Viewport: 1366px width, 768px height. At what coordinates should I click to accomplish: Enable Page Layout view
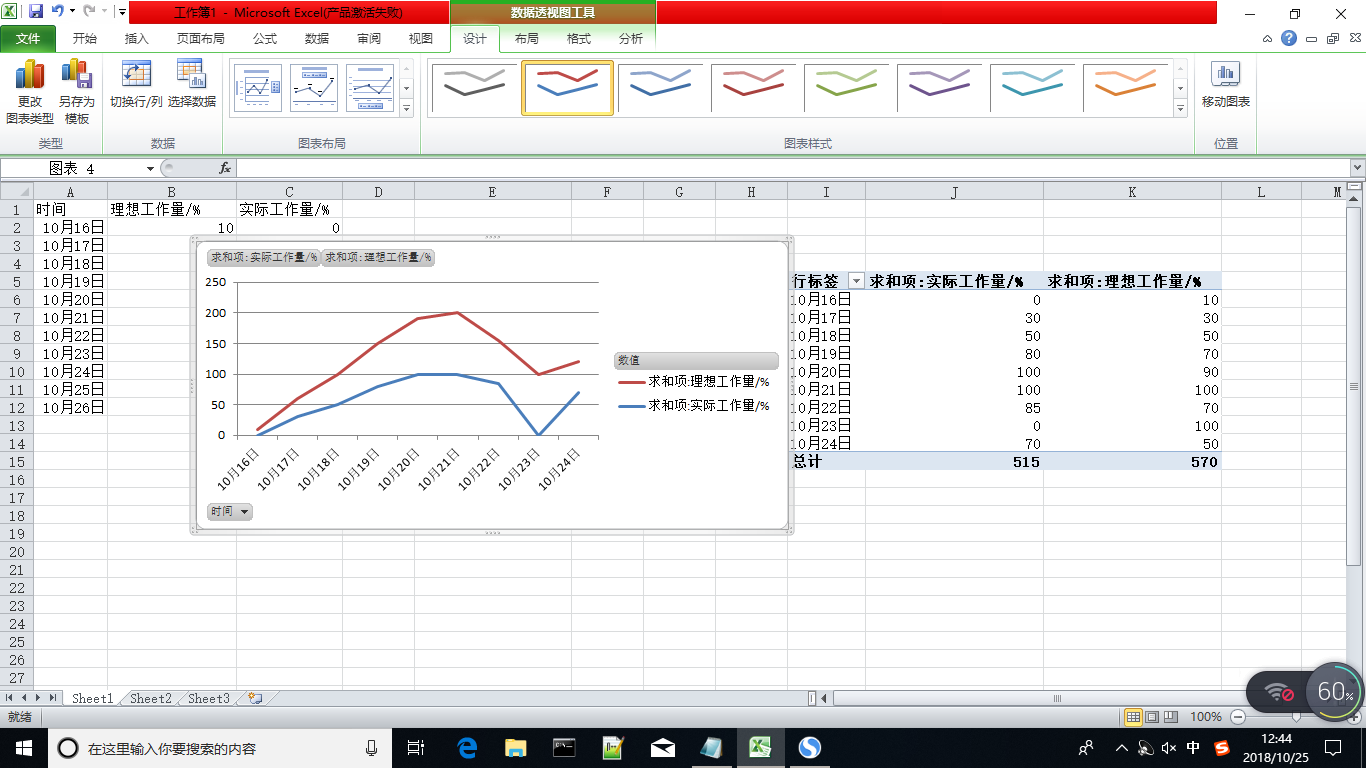pyautogui.click(x=1151, y=717)
